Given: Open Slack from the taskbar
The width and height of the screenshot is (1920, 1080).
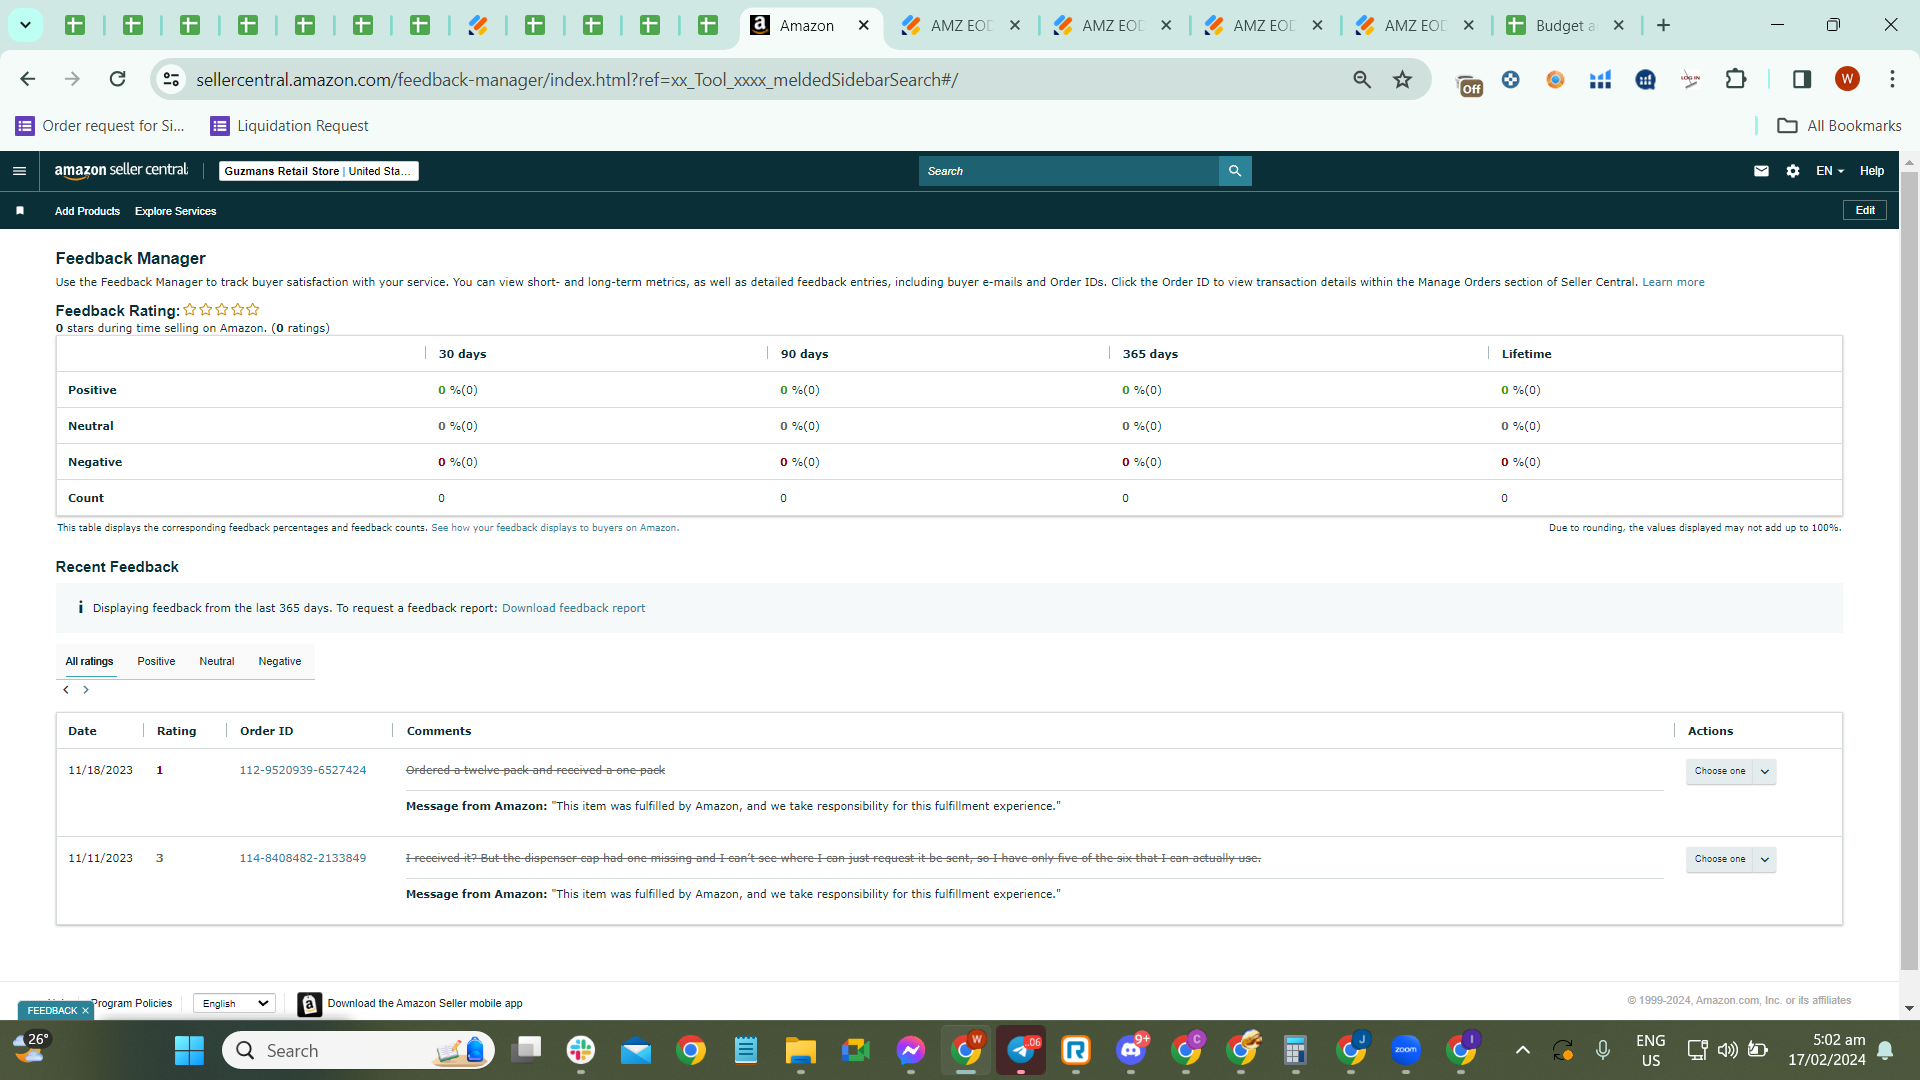Looking at the screenshot, I should point(581,1051).
